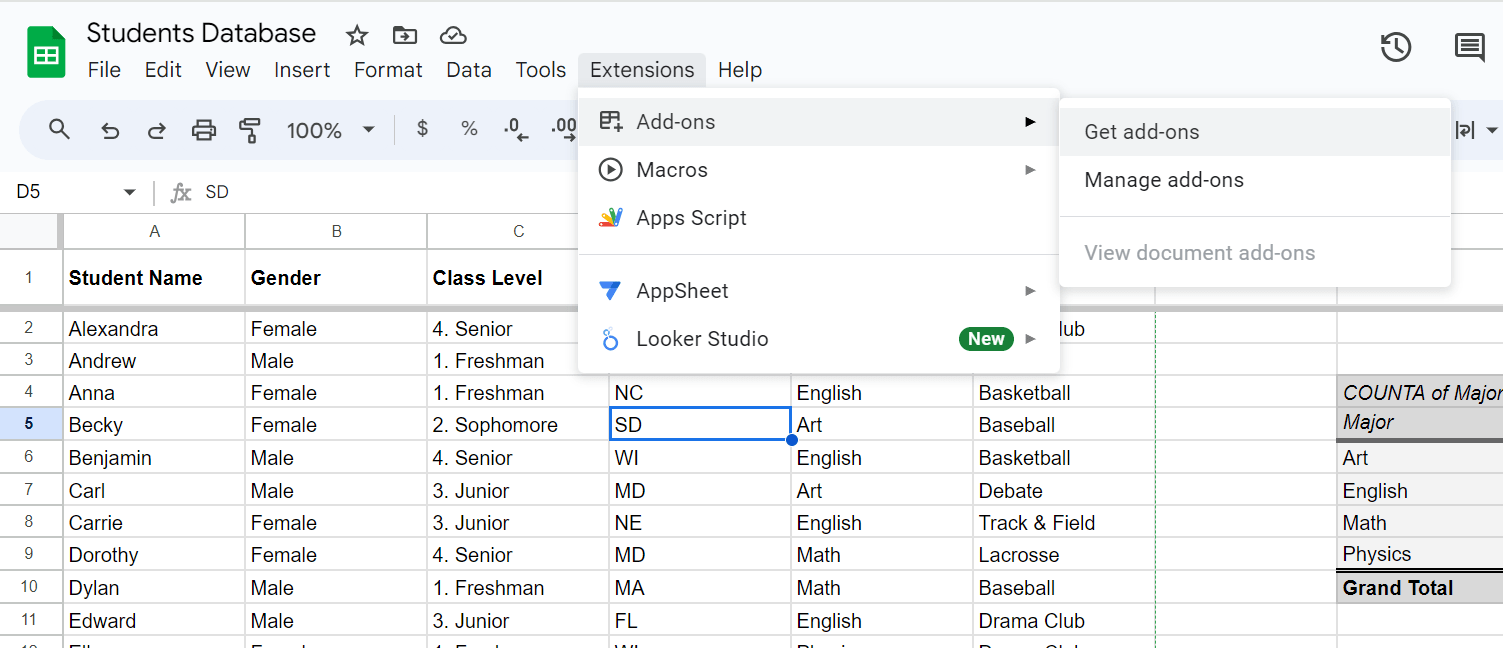
Task: Select Get add-ons menu entry
Action: click(1142, 132)
